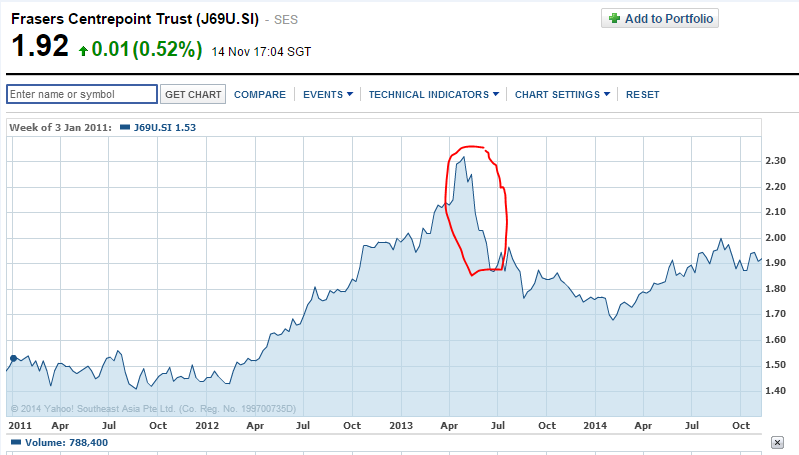Screen dimensions: 799x455
Task: Click the 2013 year label on time axis
Action: coord(401,425)
